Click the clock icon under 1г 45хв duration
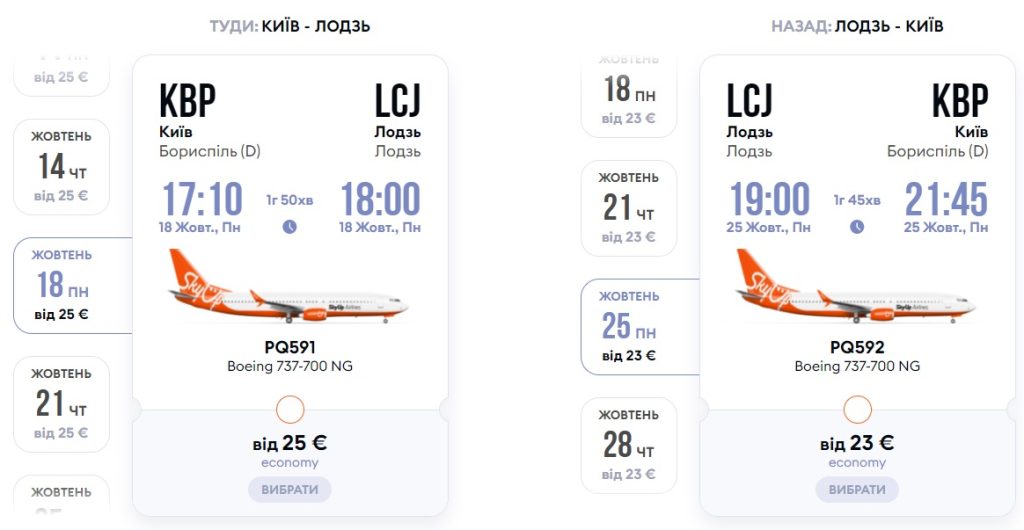This screenshot has width=1024, height=530. pos(857,226)
